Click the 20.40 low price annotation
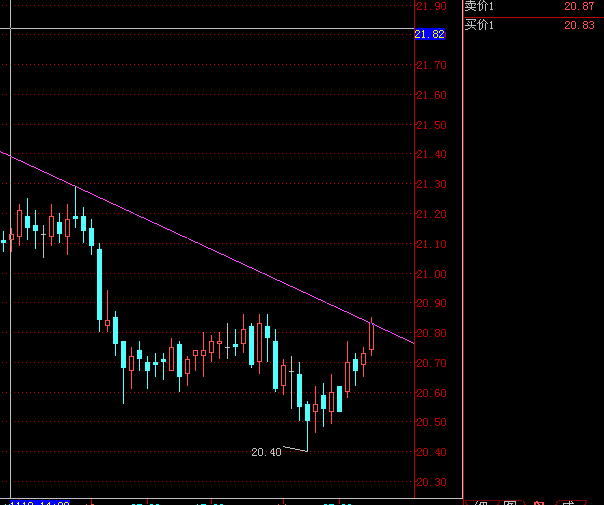 pyautogui.click(x=266, y=452)
